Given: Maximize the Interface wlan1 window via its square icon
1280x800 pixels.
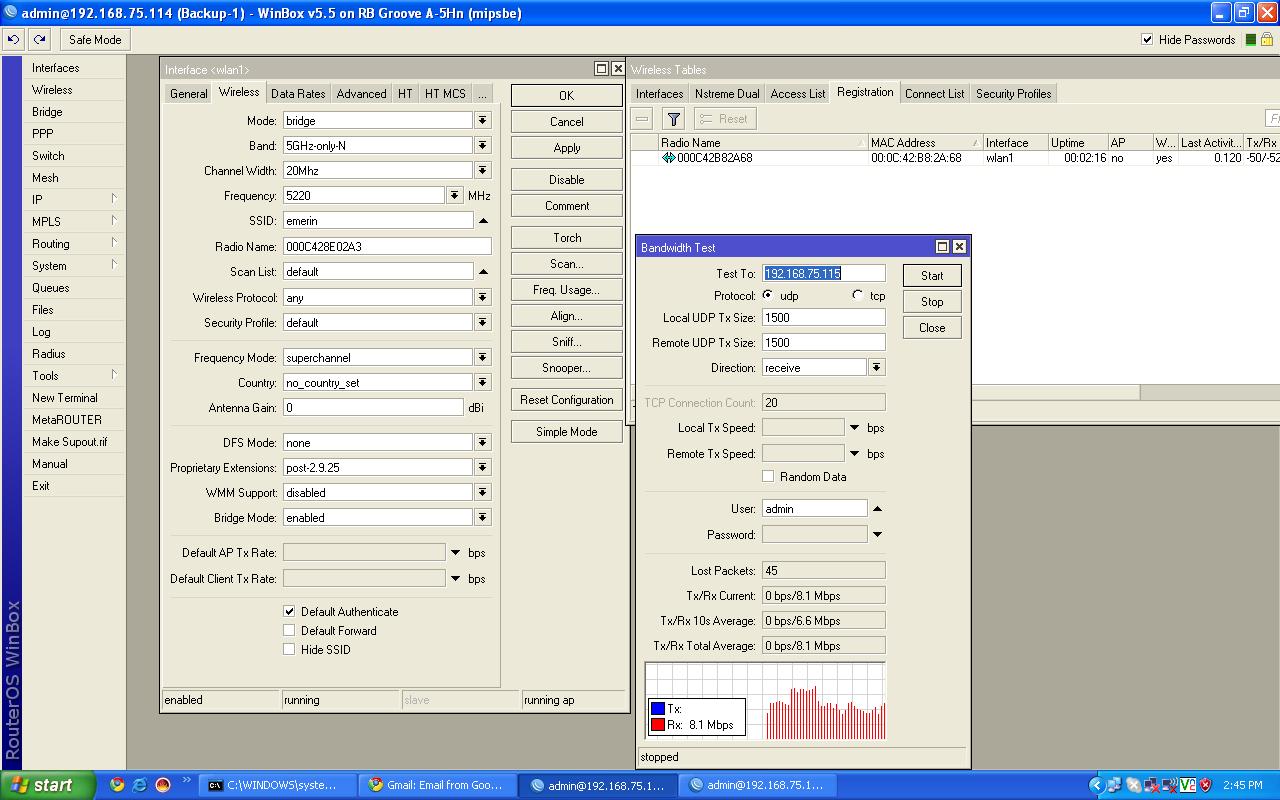Looking at the screenshot, I should point(601,69).
